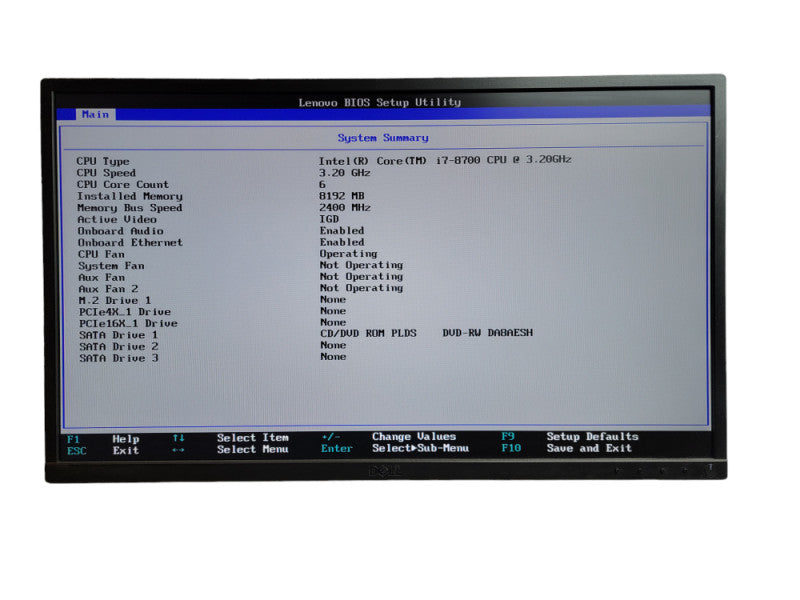
Task: Select the M.2 Drive 1 label
Action: tap(115, 301)
